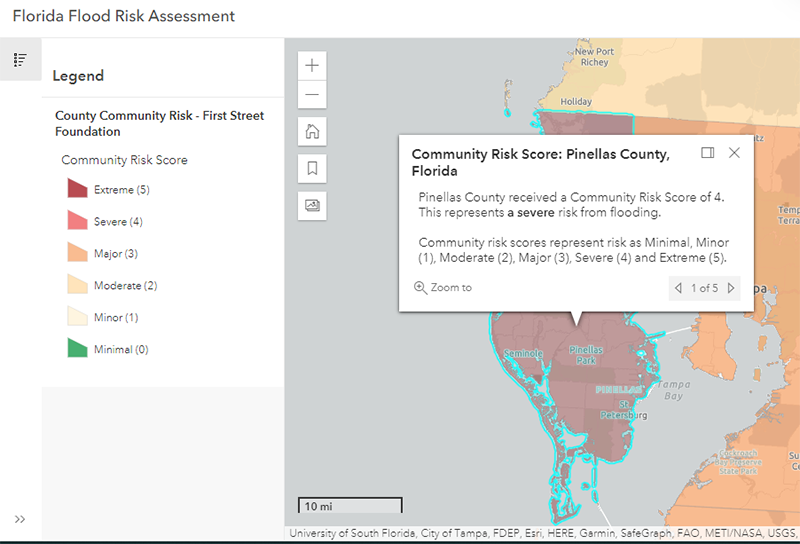Viewport: 800px width, 544px height.
Task: Select the Legend panel heading
Action: (78, 76)
